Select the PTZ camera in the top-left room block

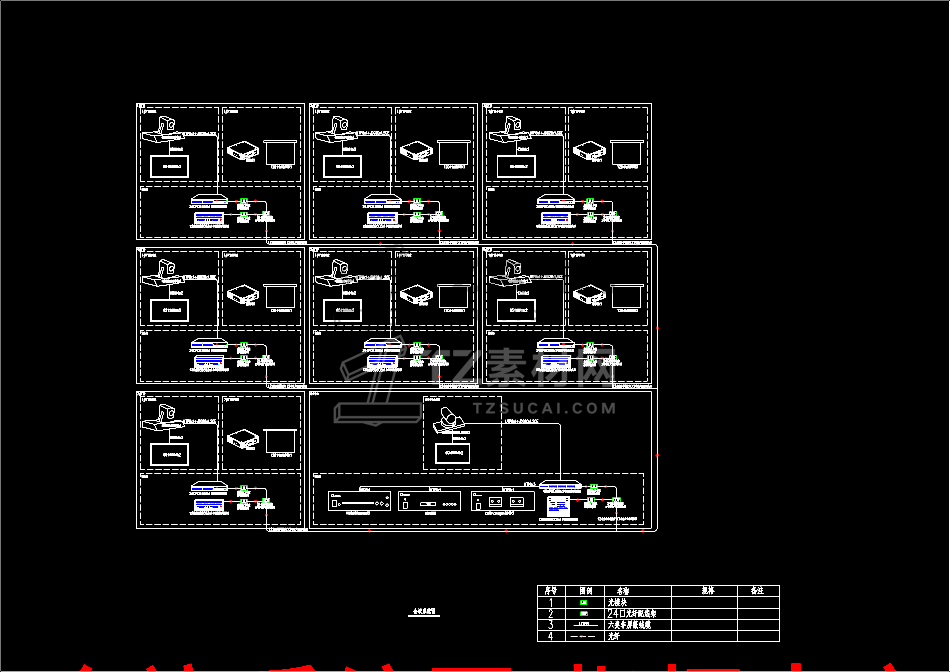click(x=162, y=130)
